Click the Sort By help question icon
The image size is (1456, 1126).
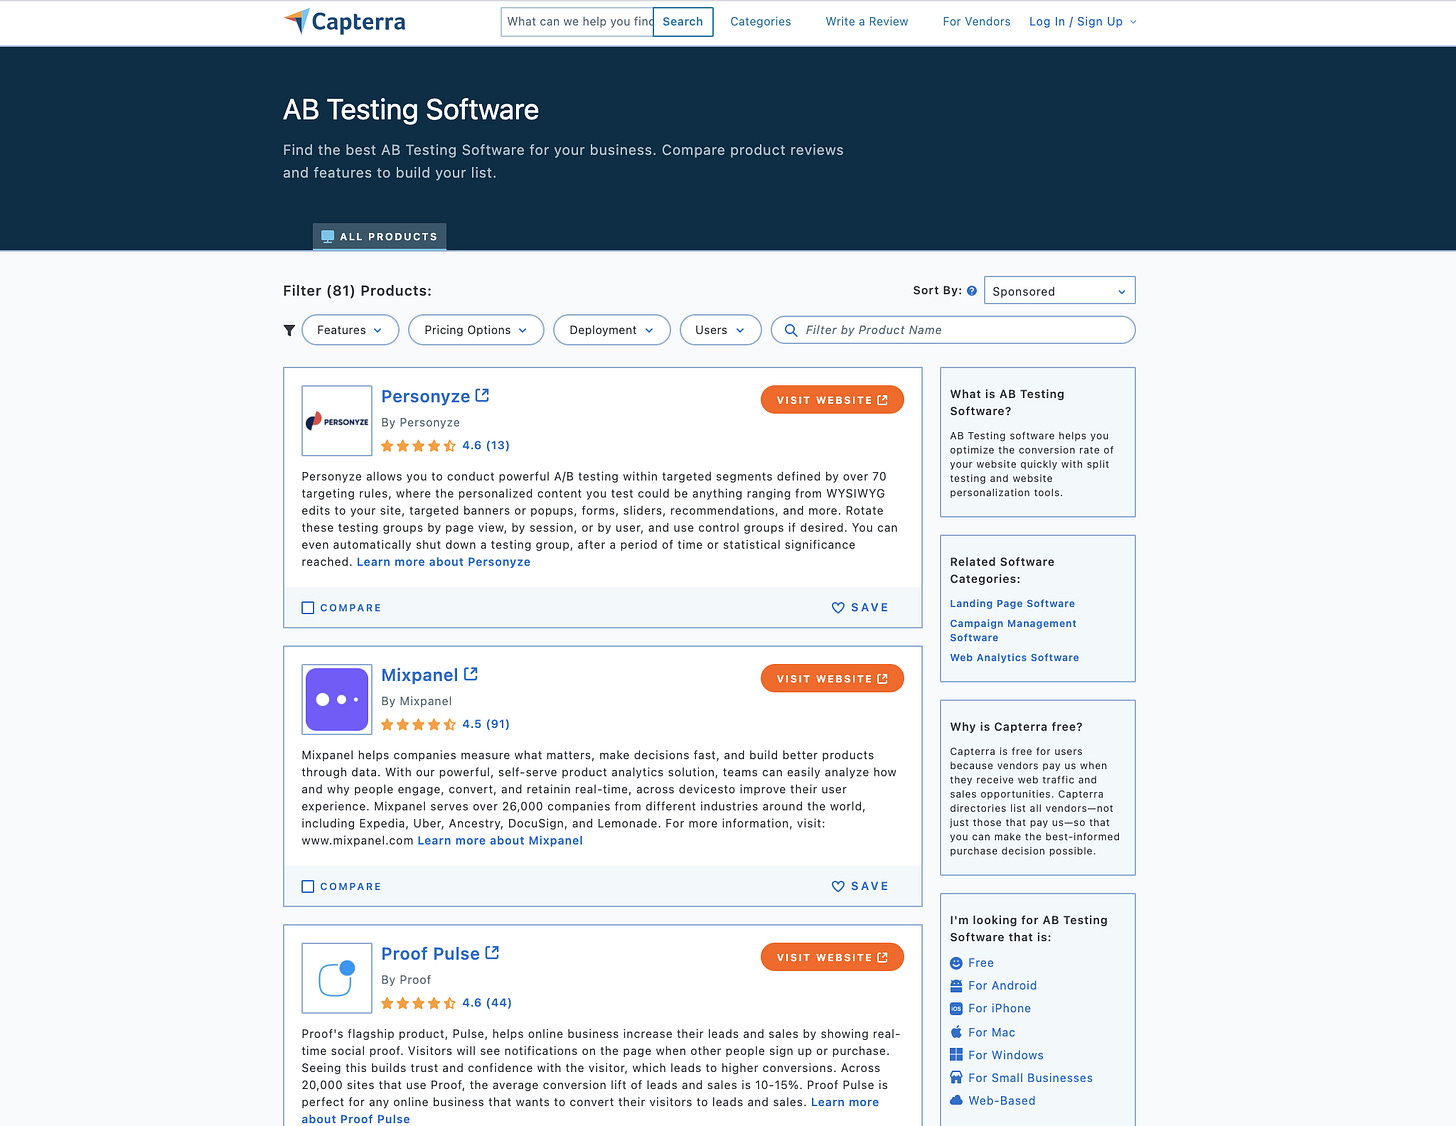coord(972,291)
